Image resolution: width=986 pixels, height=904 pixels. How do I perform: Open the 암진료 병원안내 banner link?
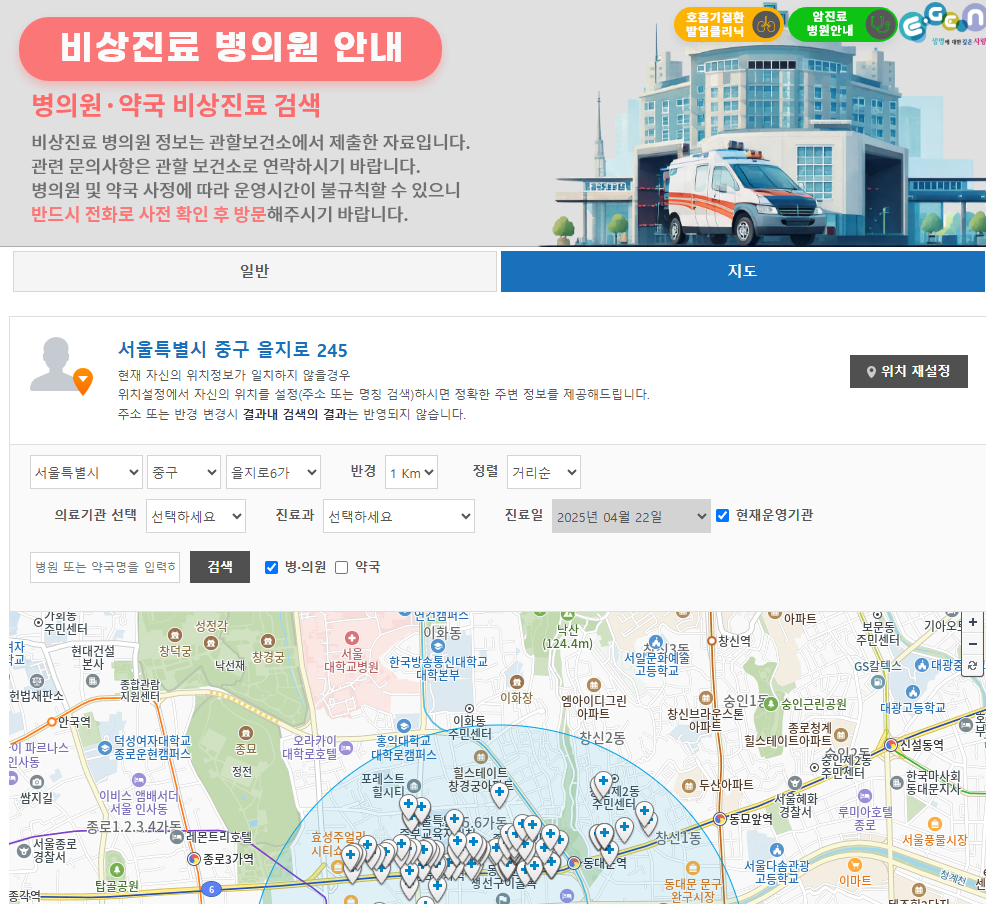coord(842,25)
